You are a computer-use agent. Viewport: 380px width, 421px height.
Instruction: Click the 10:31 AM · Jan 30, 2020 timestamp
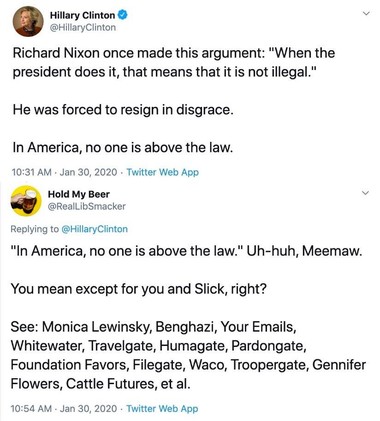pos(64,172)
